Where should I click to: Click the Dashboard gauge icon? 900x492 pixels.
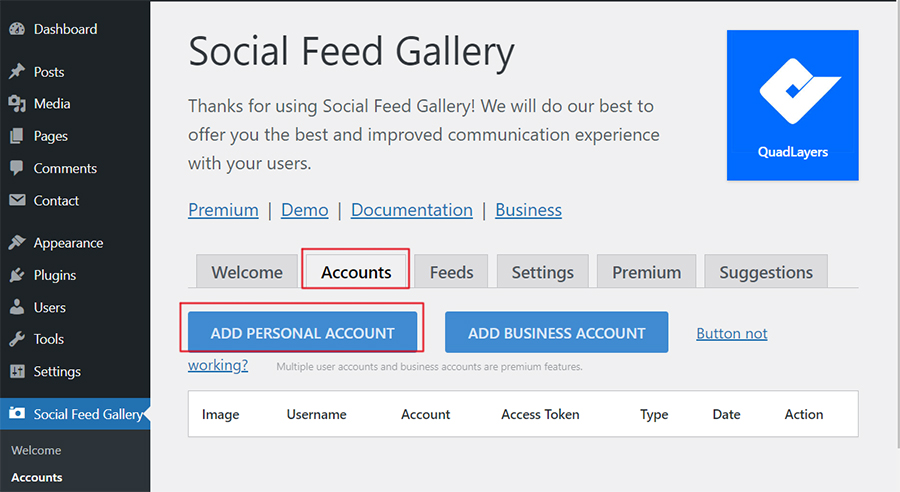[17, 29]
